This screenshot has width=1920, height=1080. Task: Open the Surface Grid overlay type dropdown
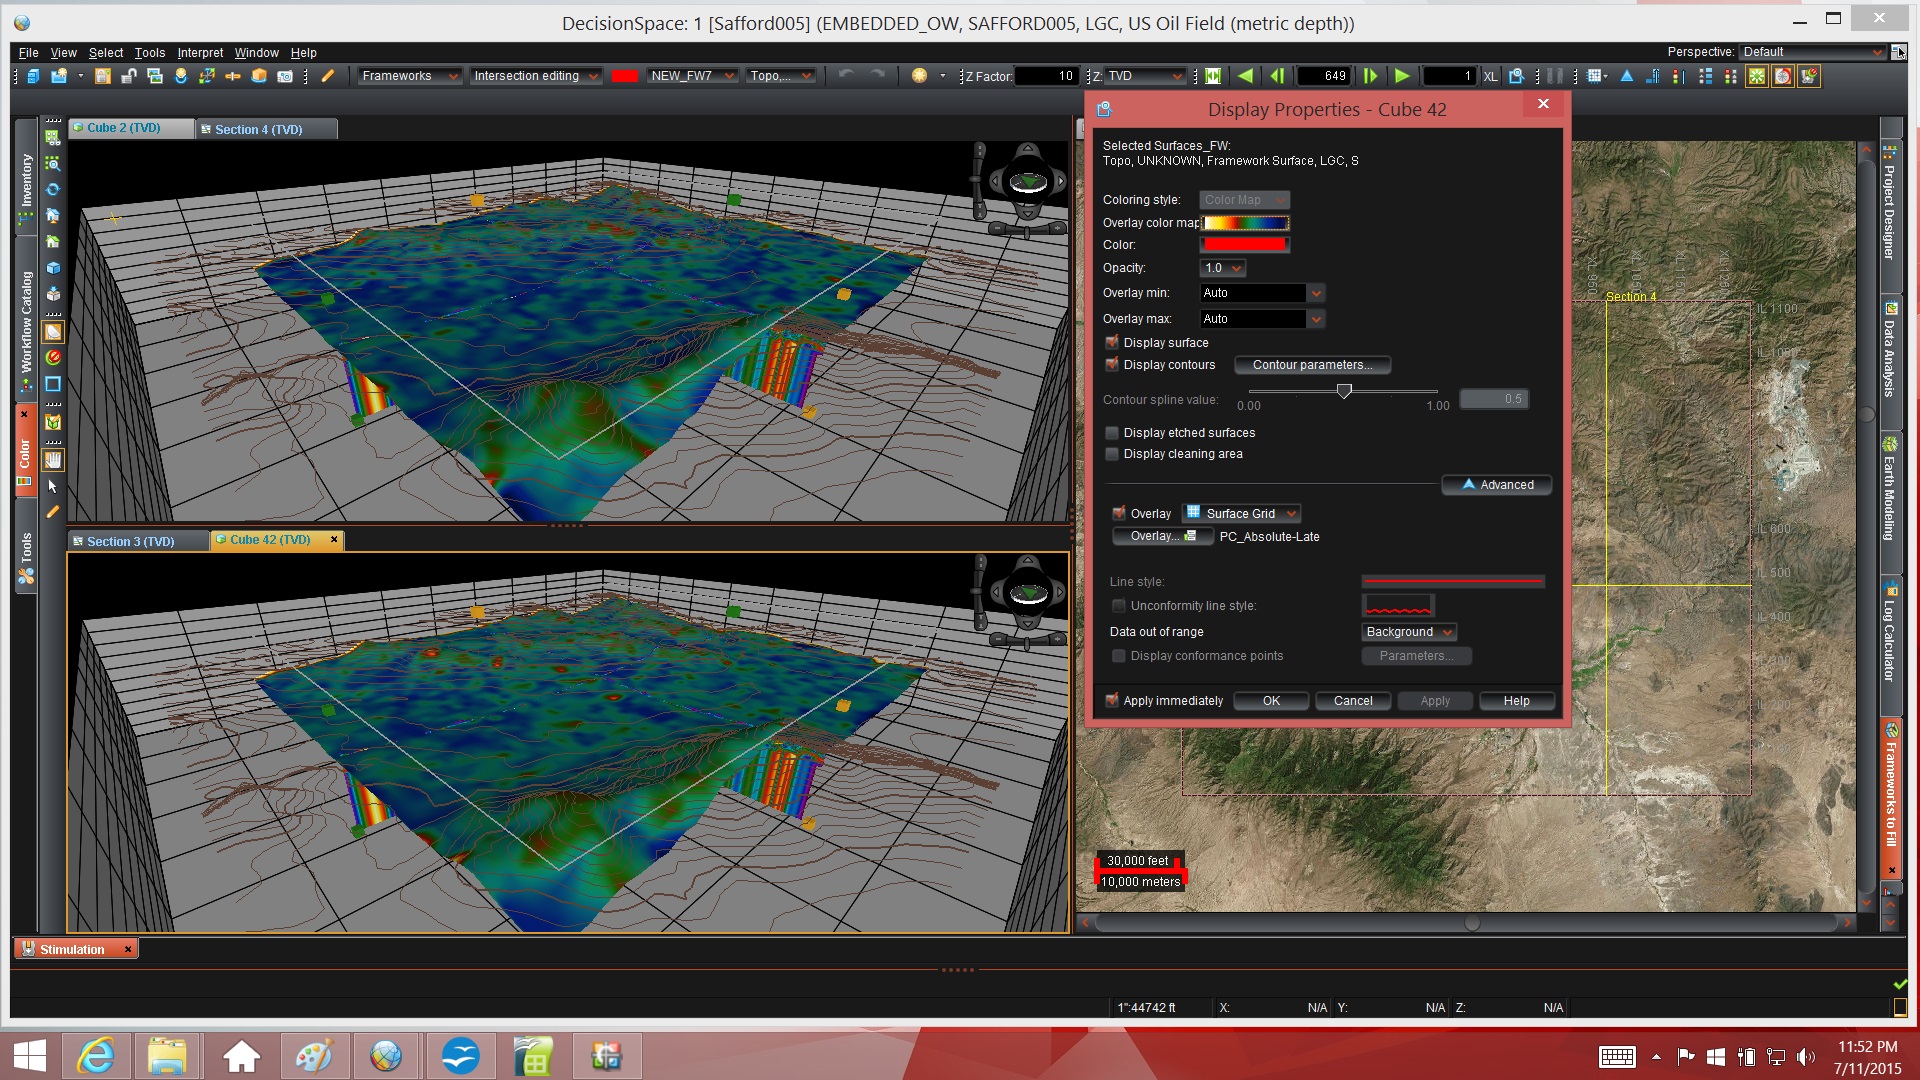pos(1241,513)
